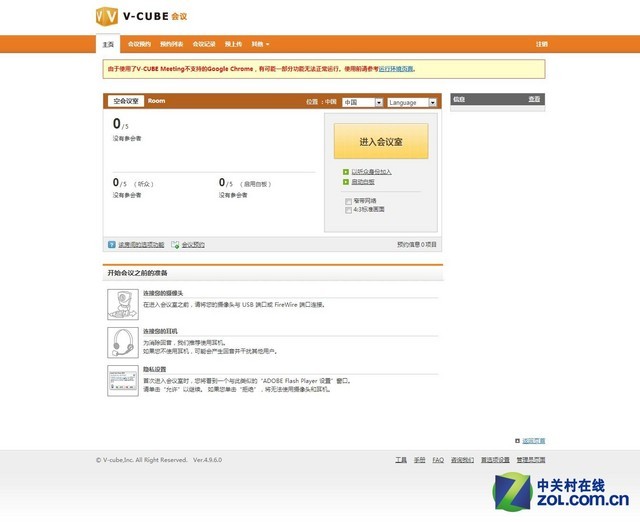Image resolution: width=640 pixels, height=522 pixels.
Task: Click the blue help icon below room stats
Action: (112, 244)
